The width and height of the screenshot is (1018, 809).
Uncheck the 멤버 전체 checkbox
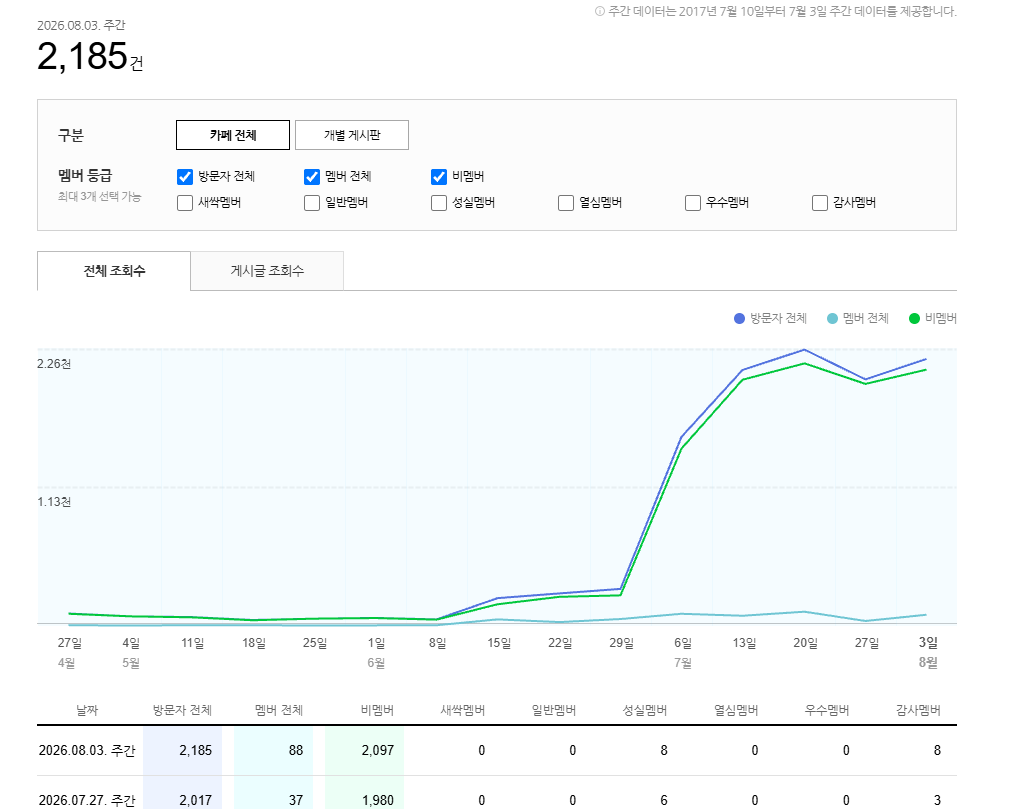[x=312, y=177]
